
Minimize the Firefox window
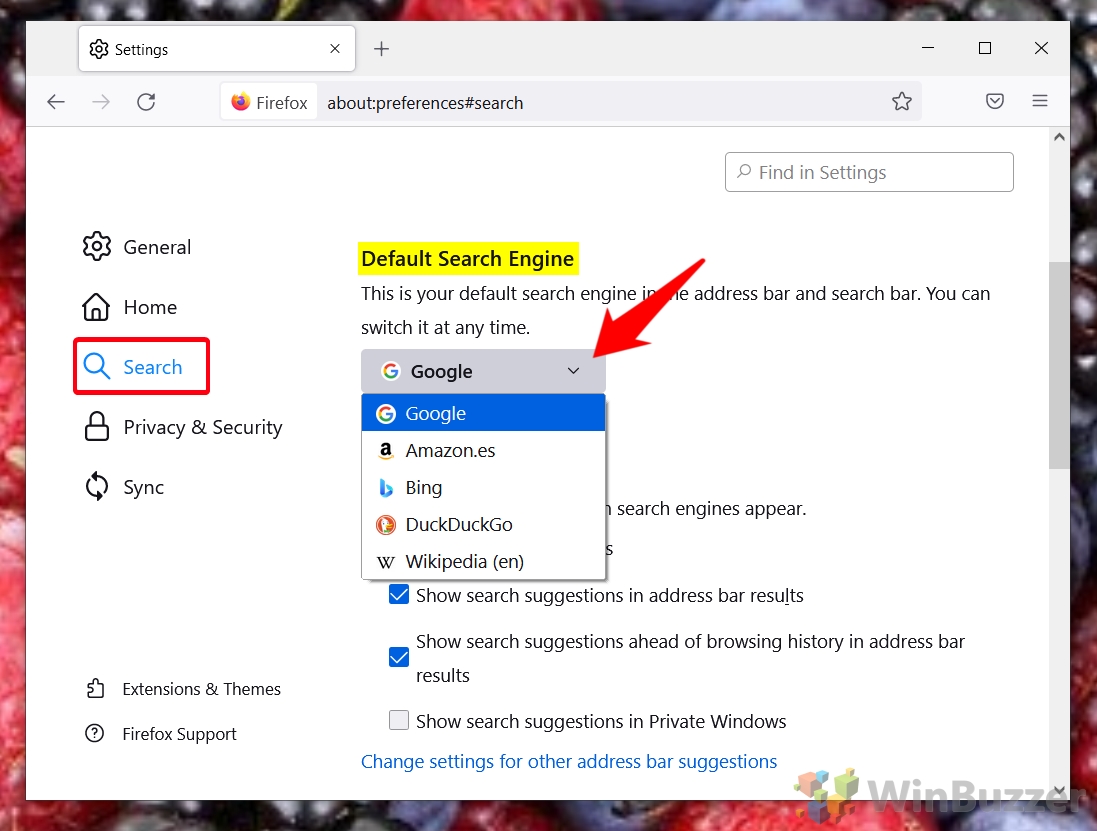tap(928, 48)
